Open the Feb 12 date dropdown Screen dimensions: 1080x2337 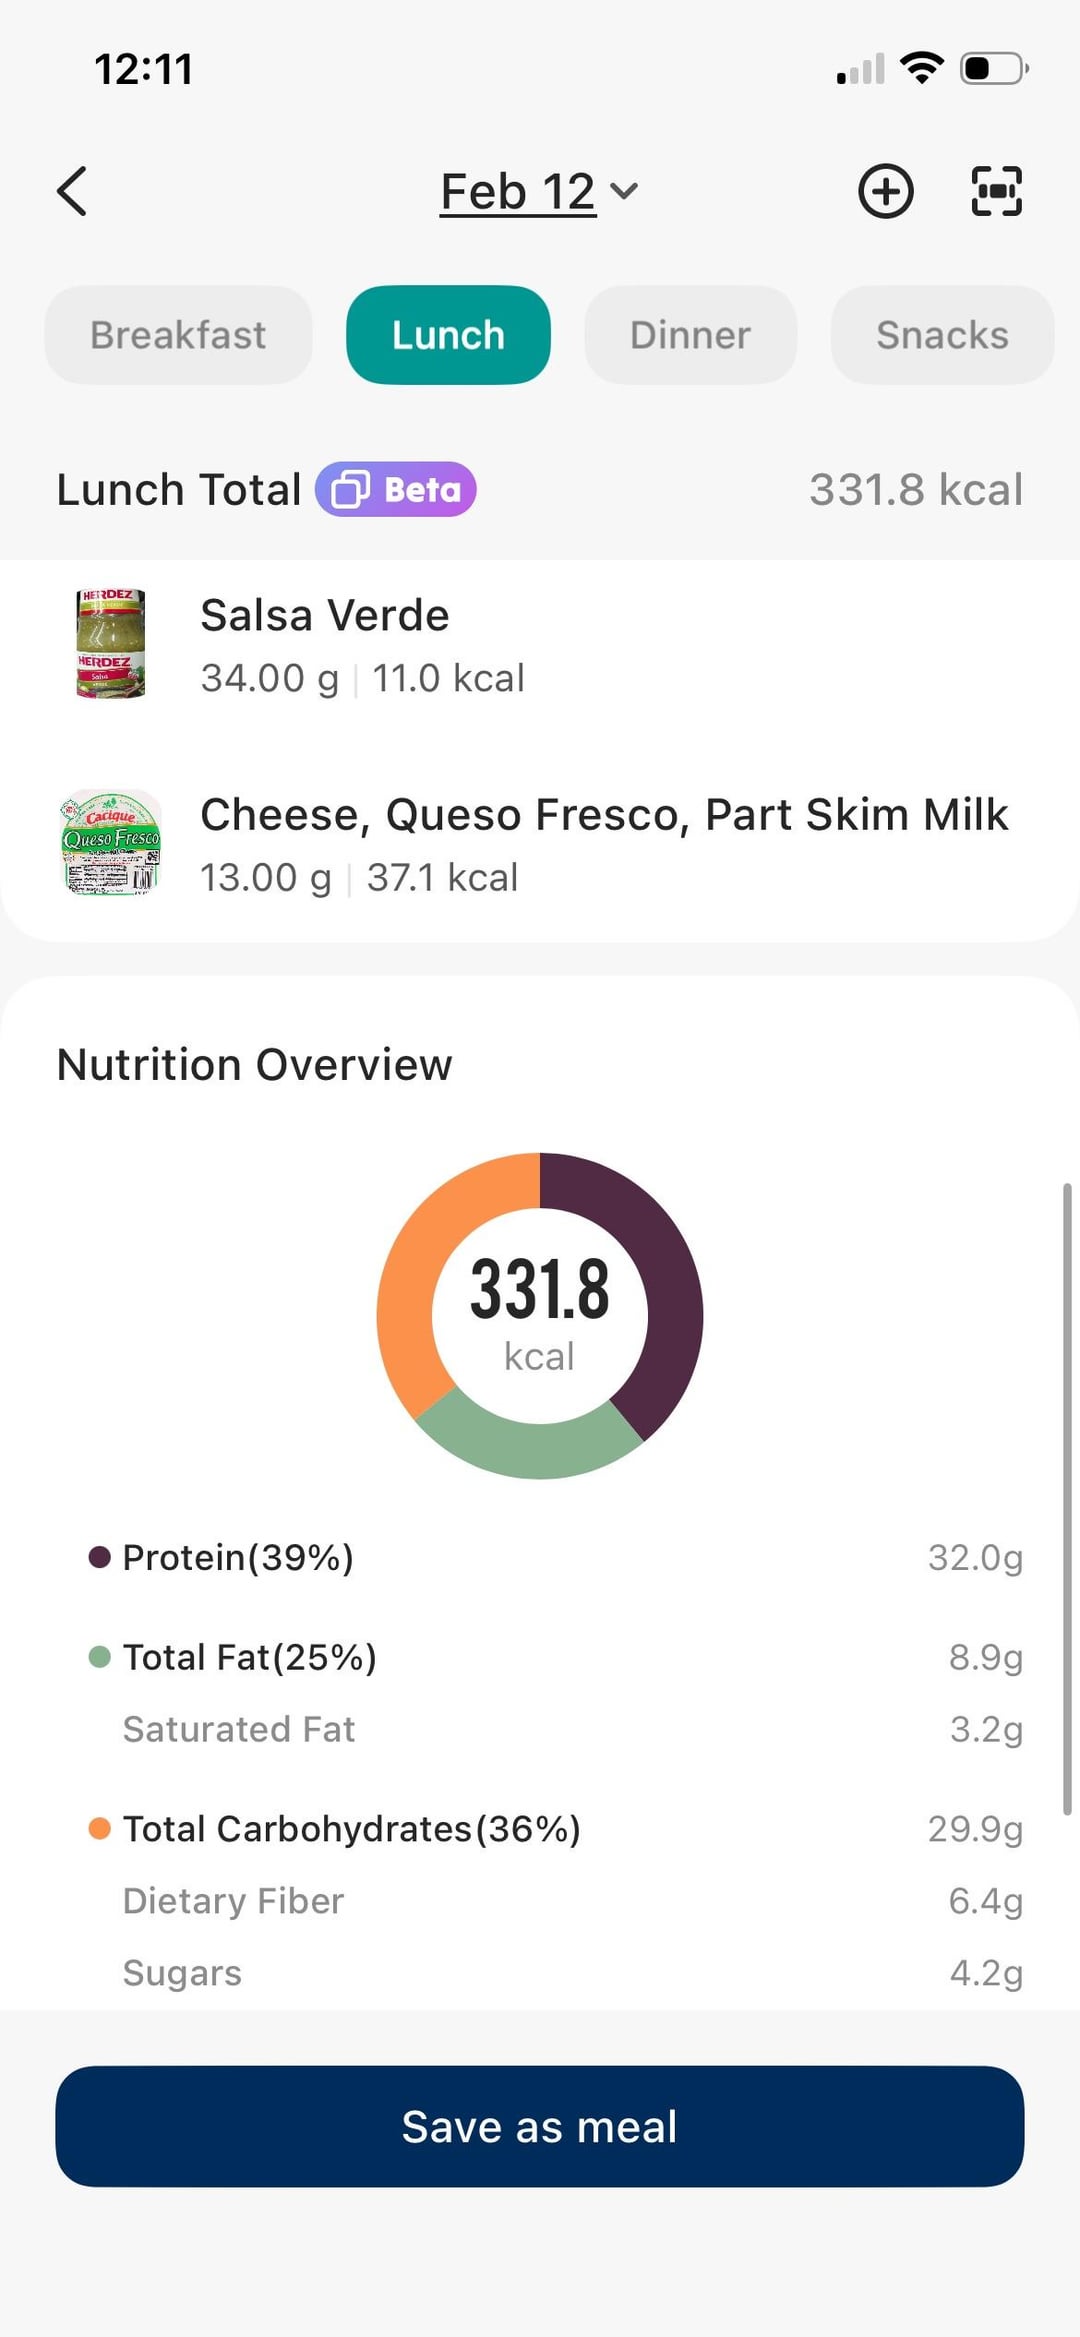click(x=518, y=191)
